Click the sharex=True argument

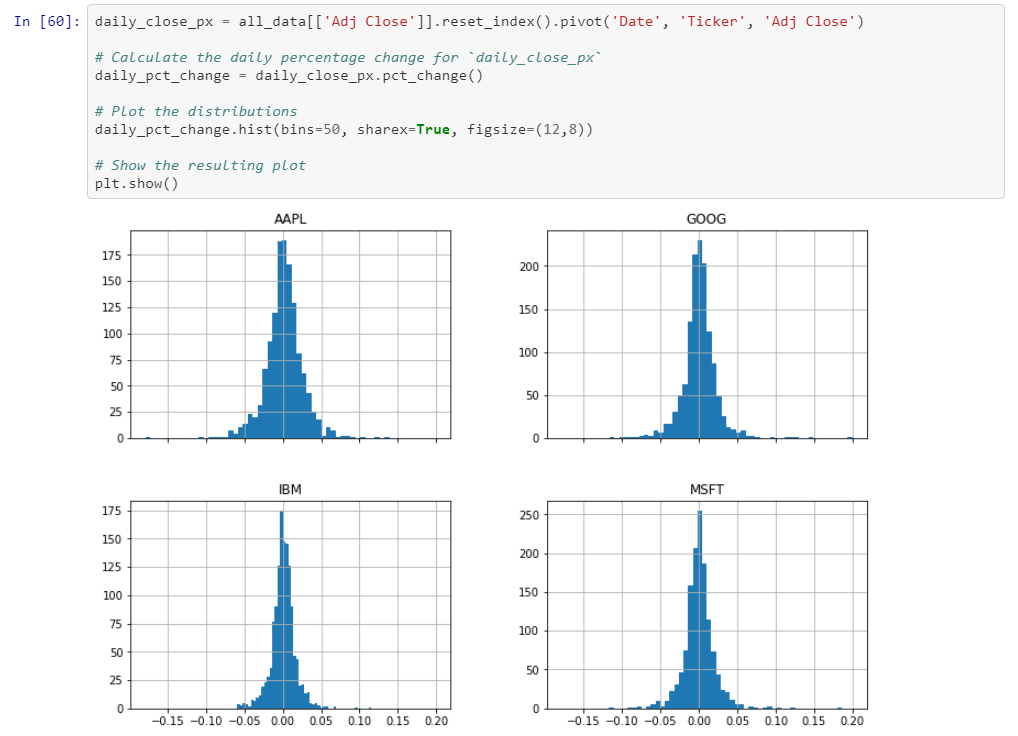[412, 129]
